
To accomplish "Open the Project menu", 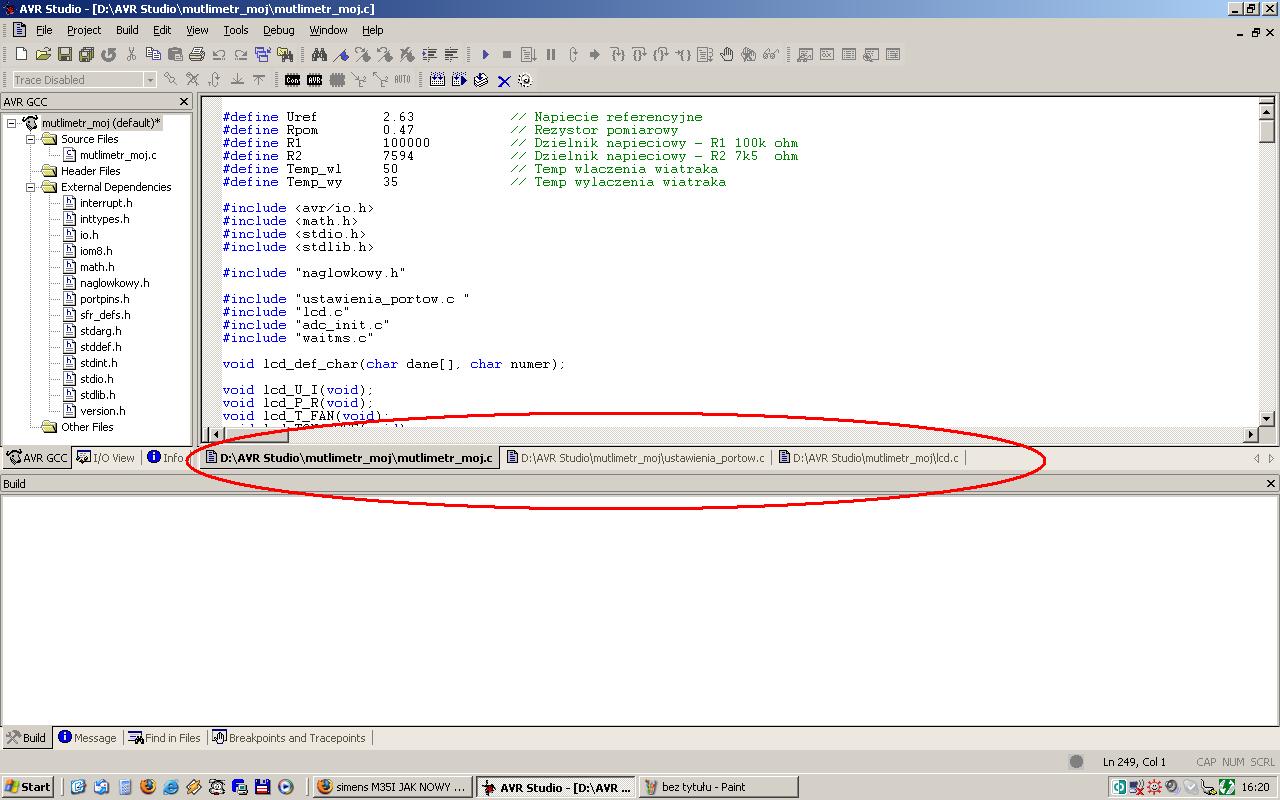I will (x=84, y=30).
